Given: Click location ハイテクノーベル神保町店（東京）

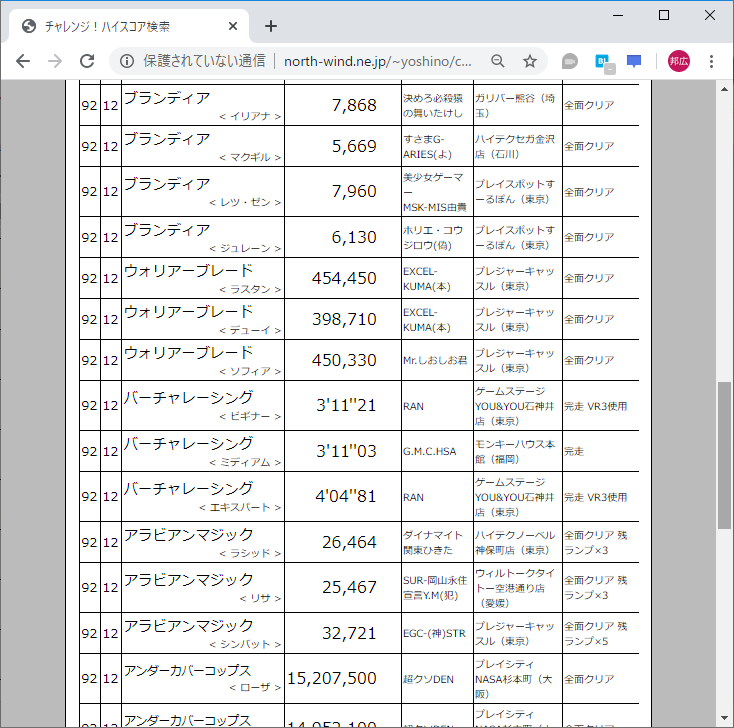Looking at the screenshot, I should (x=515, y=542).
